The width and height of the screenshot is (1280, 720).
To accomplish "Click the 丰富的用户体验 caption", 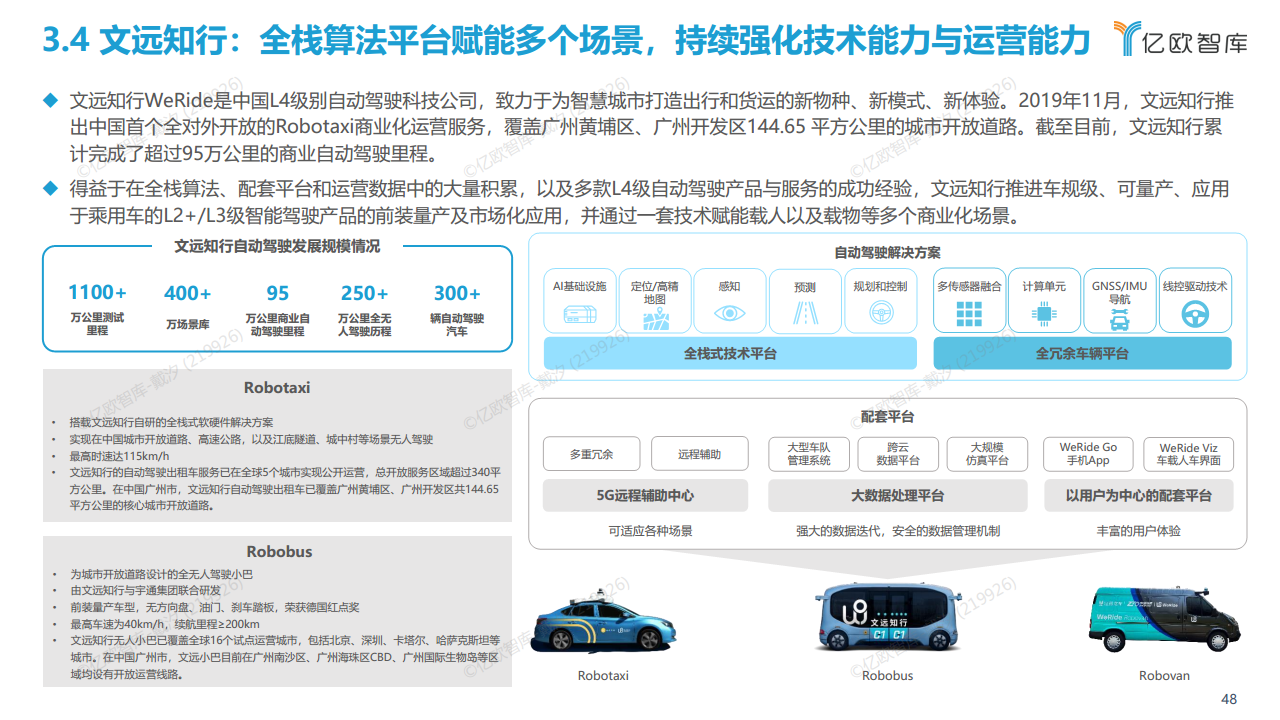I will coord(1138,531).
